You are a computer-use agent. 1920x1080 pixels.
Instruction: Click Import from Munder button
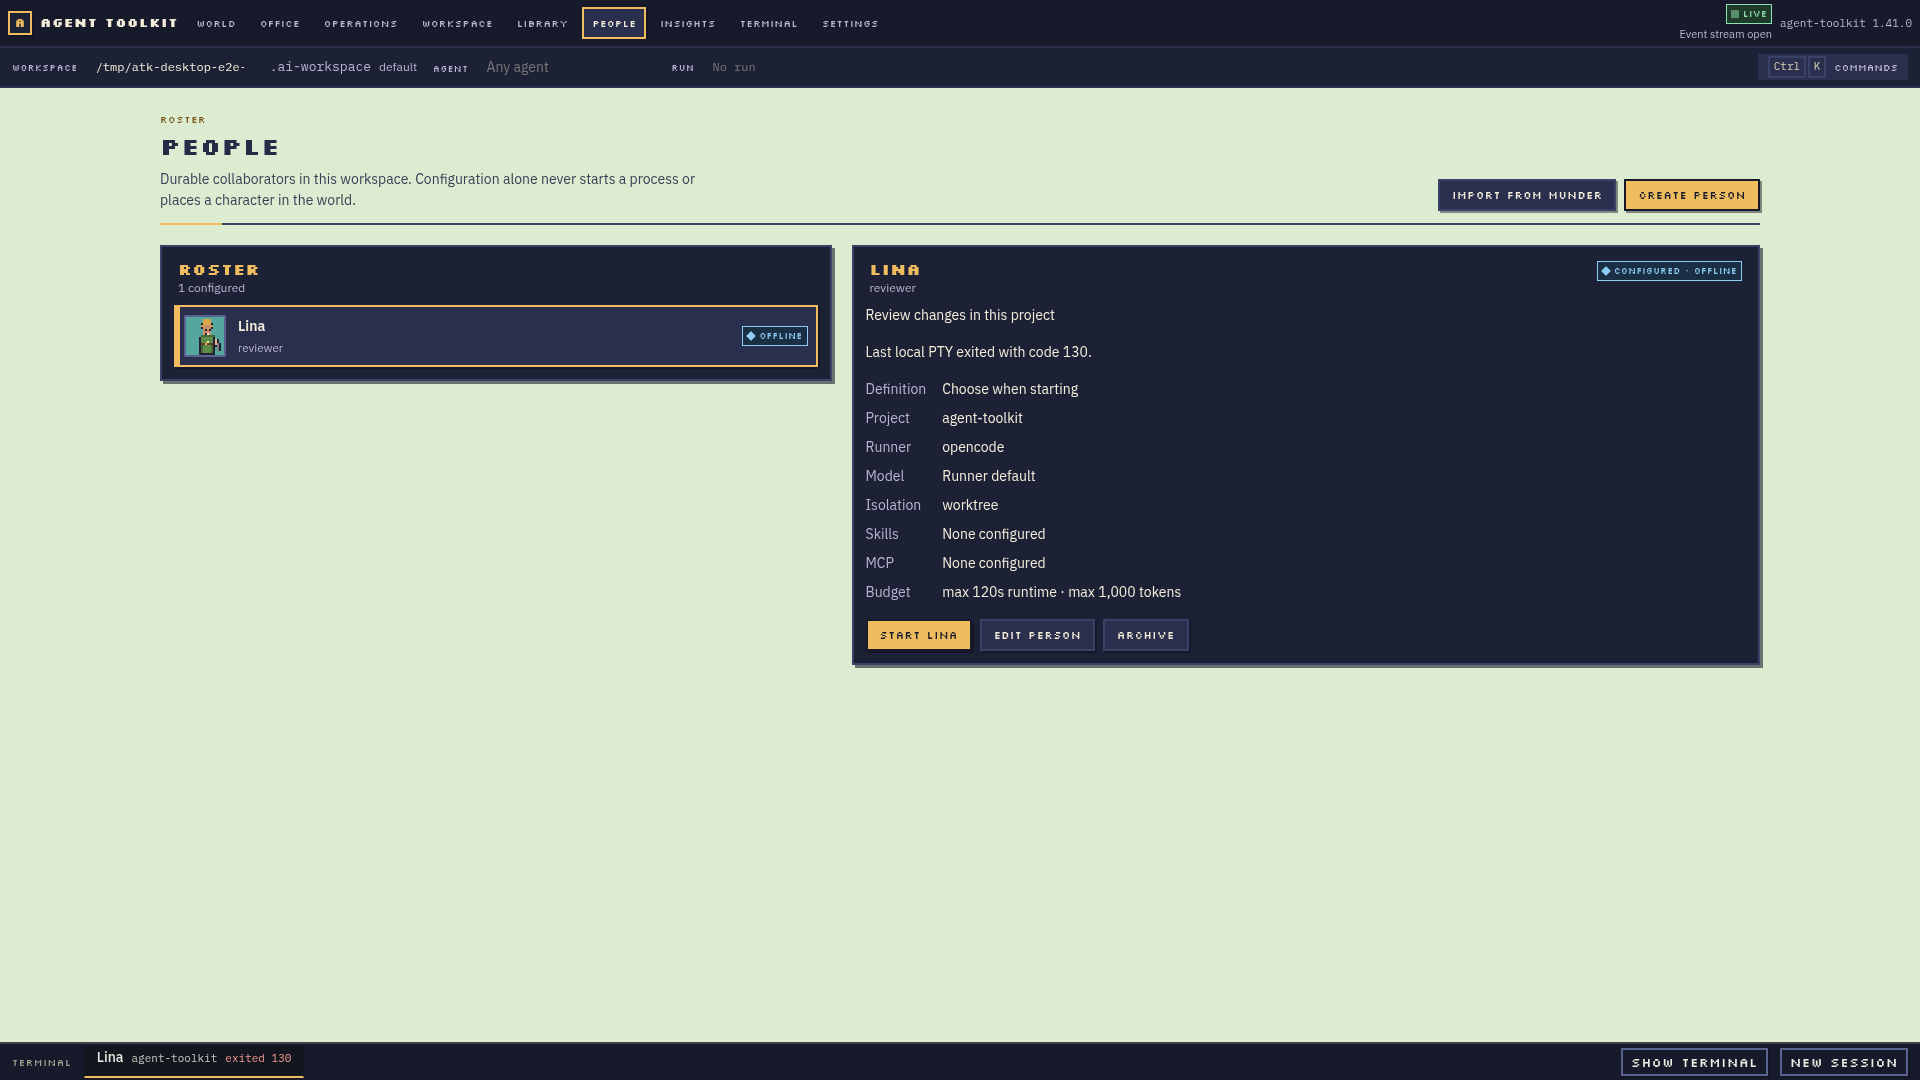1527,195
